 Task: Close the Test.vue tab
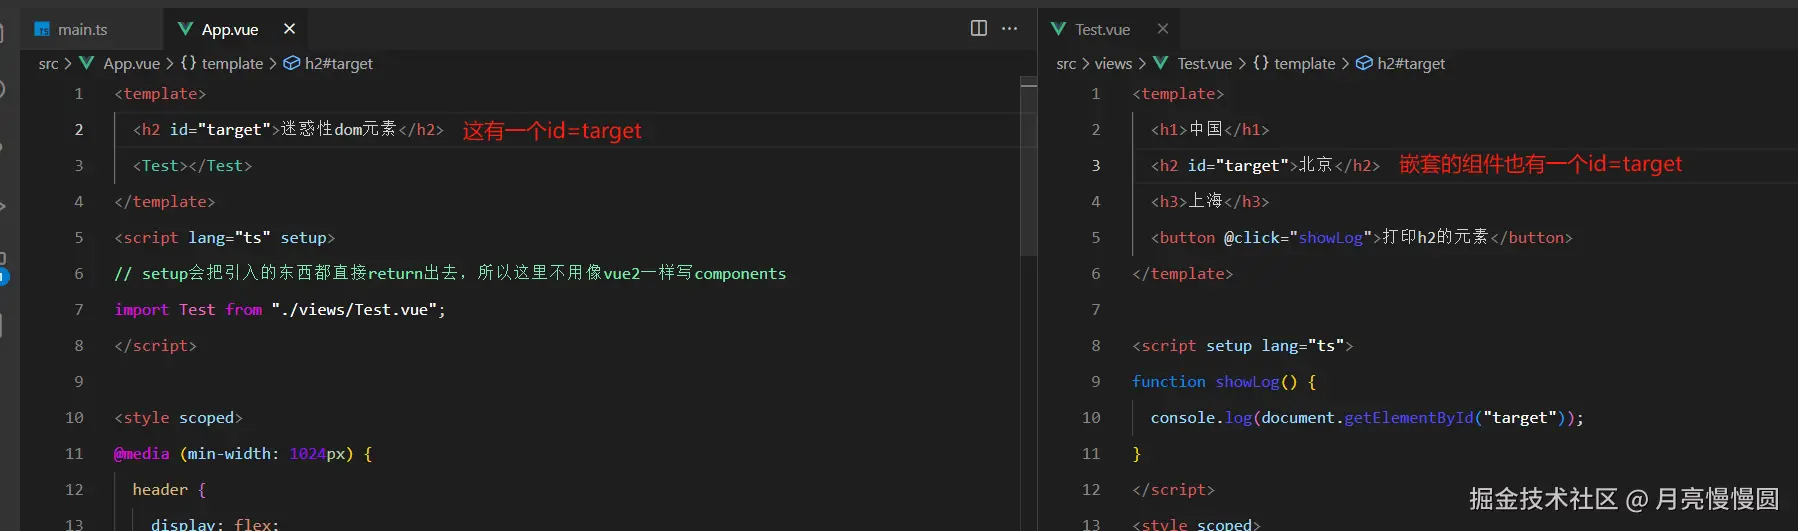click(x=1162, y=29)
